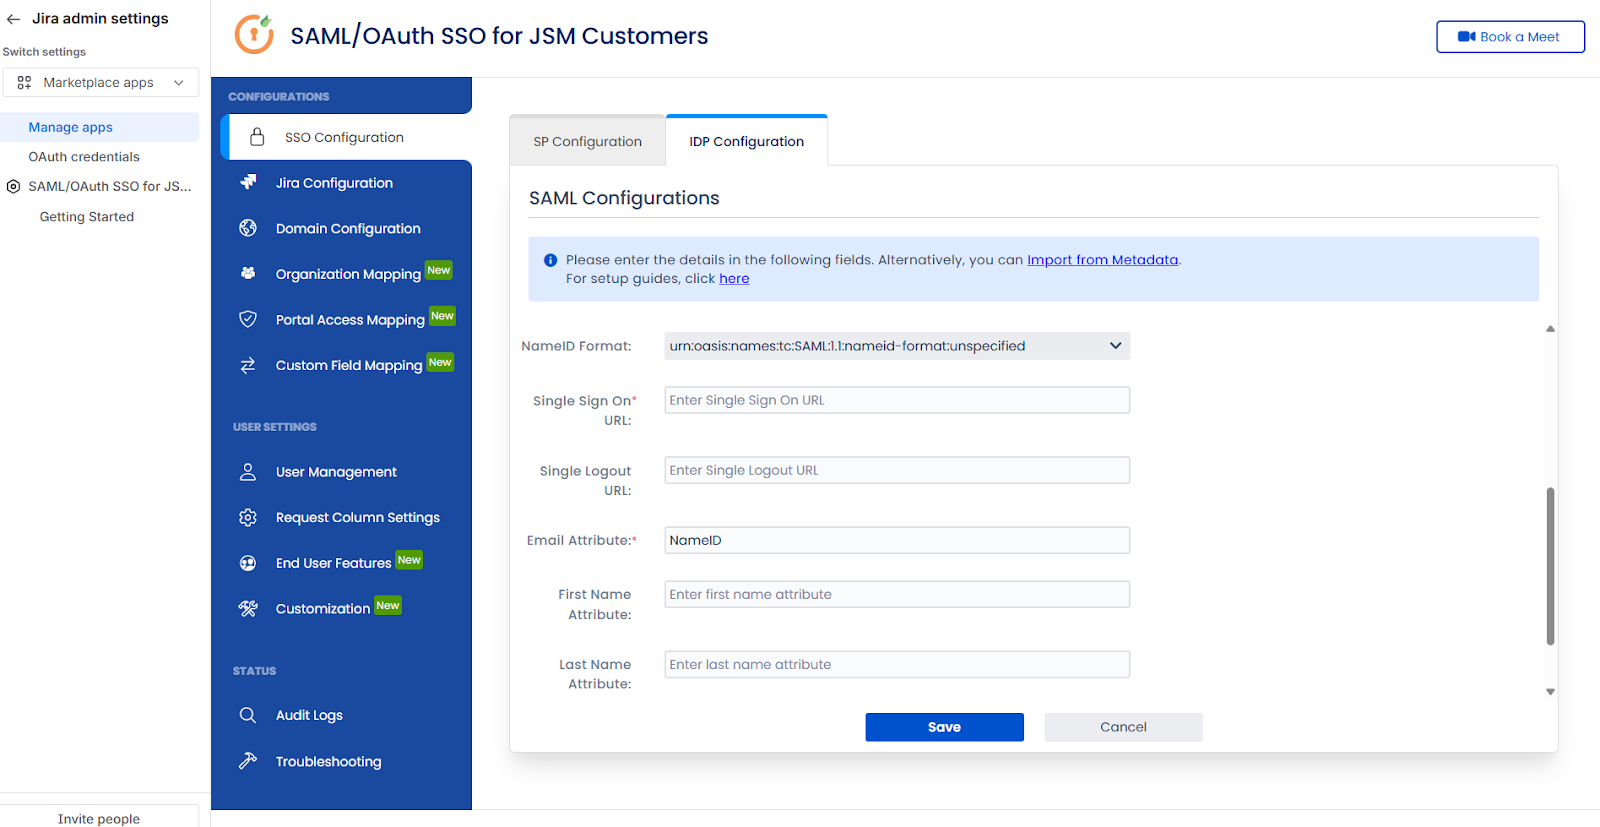The height and width of the screenshot is (827, 1600).
Task: Click the User Management person icon
Action: click(248, 472)
